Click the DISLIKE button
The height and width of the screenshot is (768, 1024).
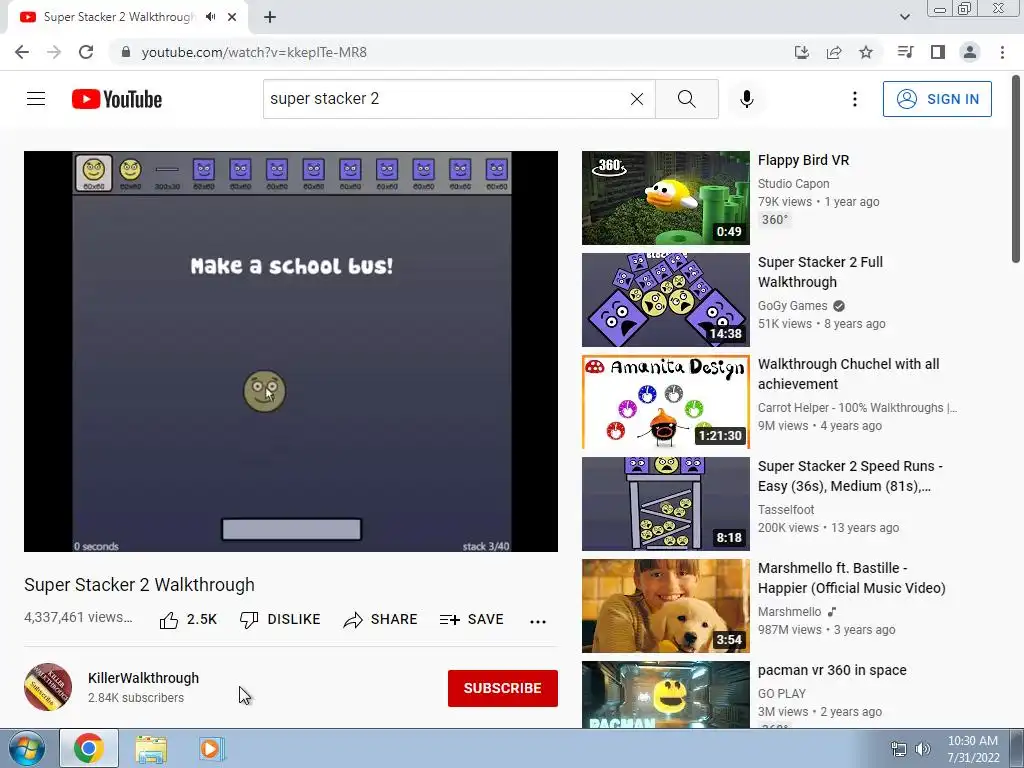280,620
